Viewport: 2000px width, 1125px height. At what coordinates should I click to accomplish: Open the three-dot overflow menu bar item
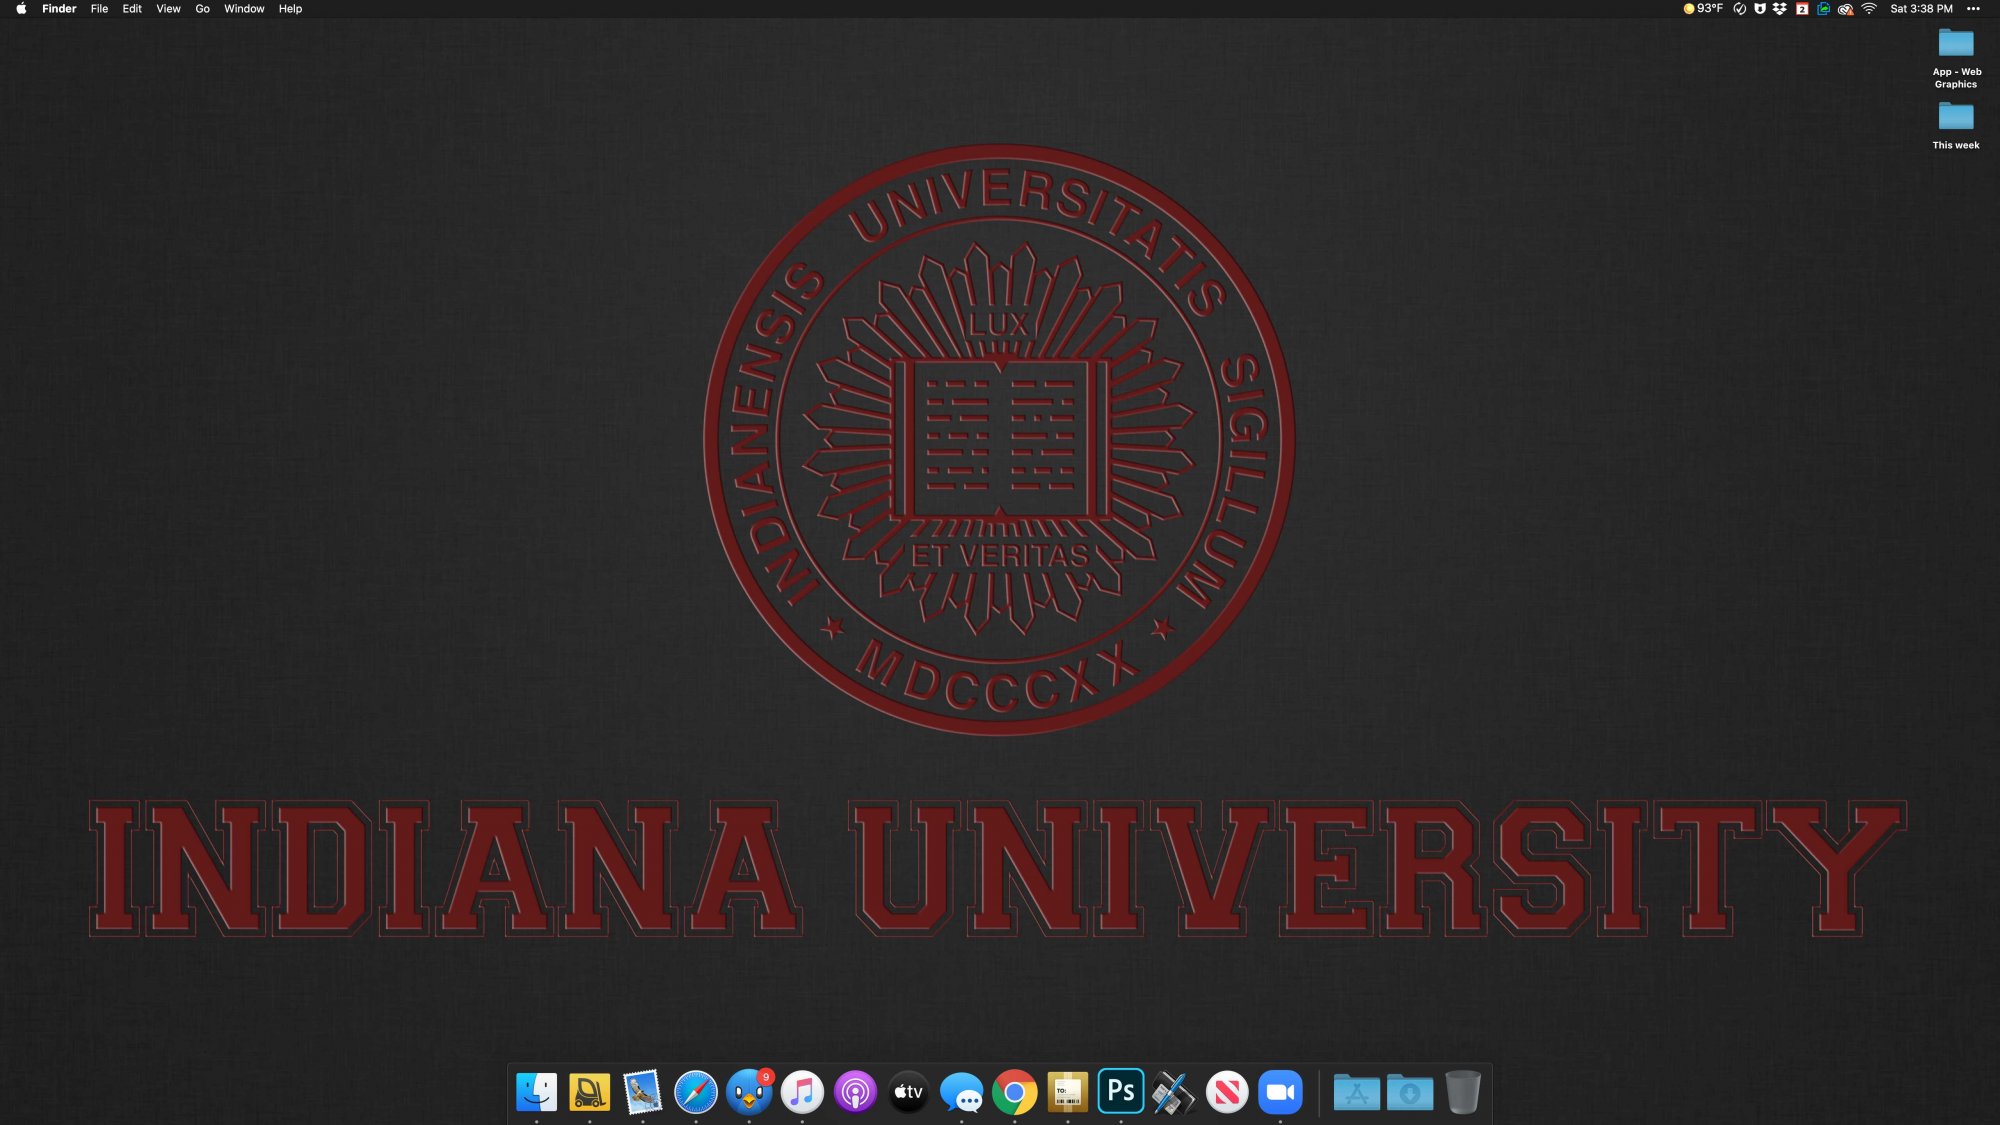coord(1973,9)
